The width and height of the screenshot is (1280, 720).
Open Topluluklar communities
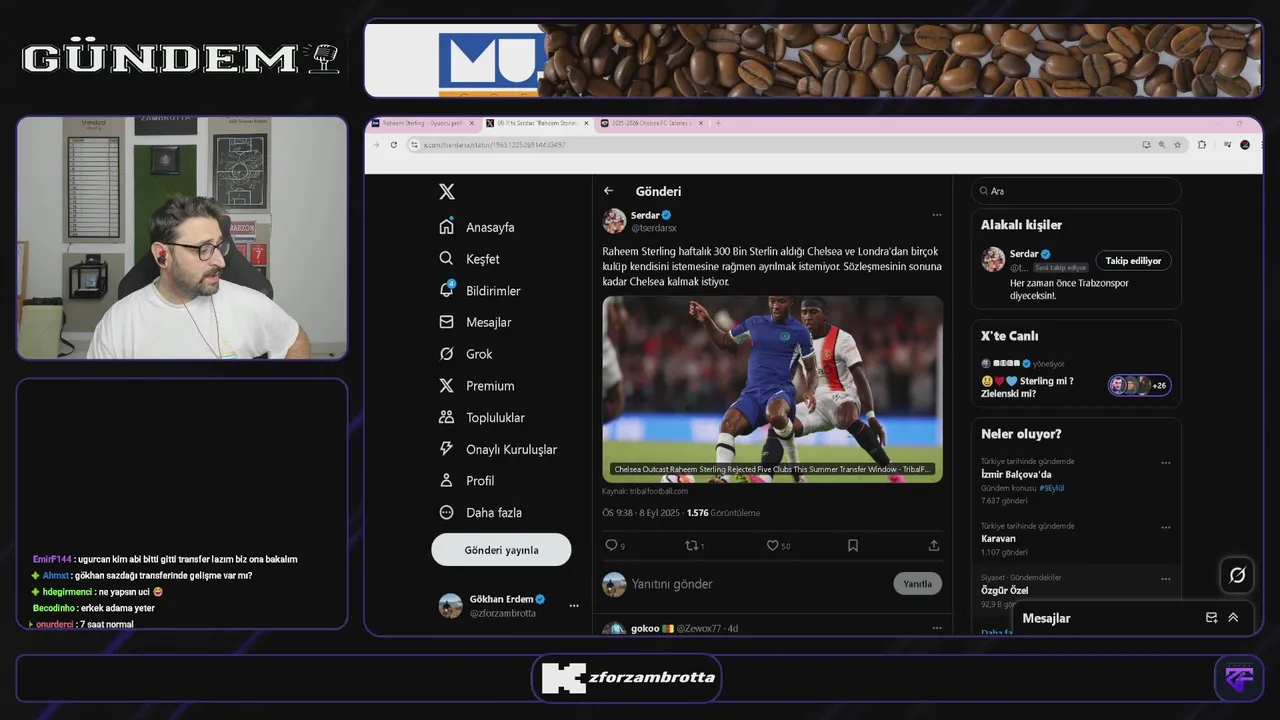click(482, 418)
